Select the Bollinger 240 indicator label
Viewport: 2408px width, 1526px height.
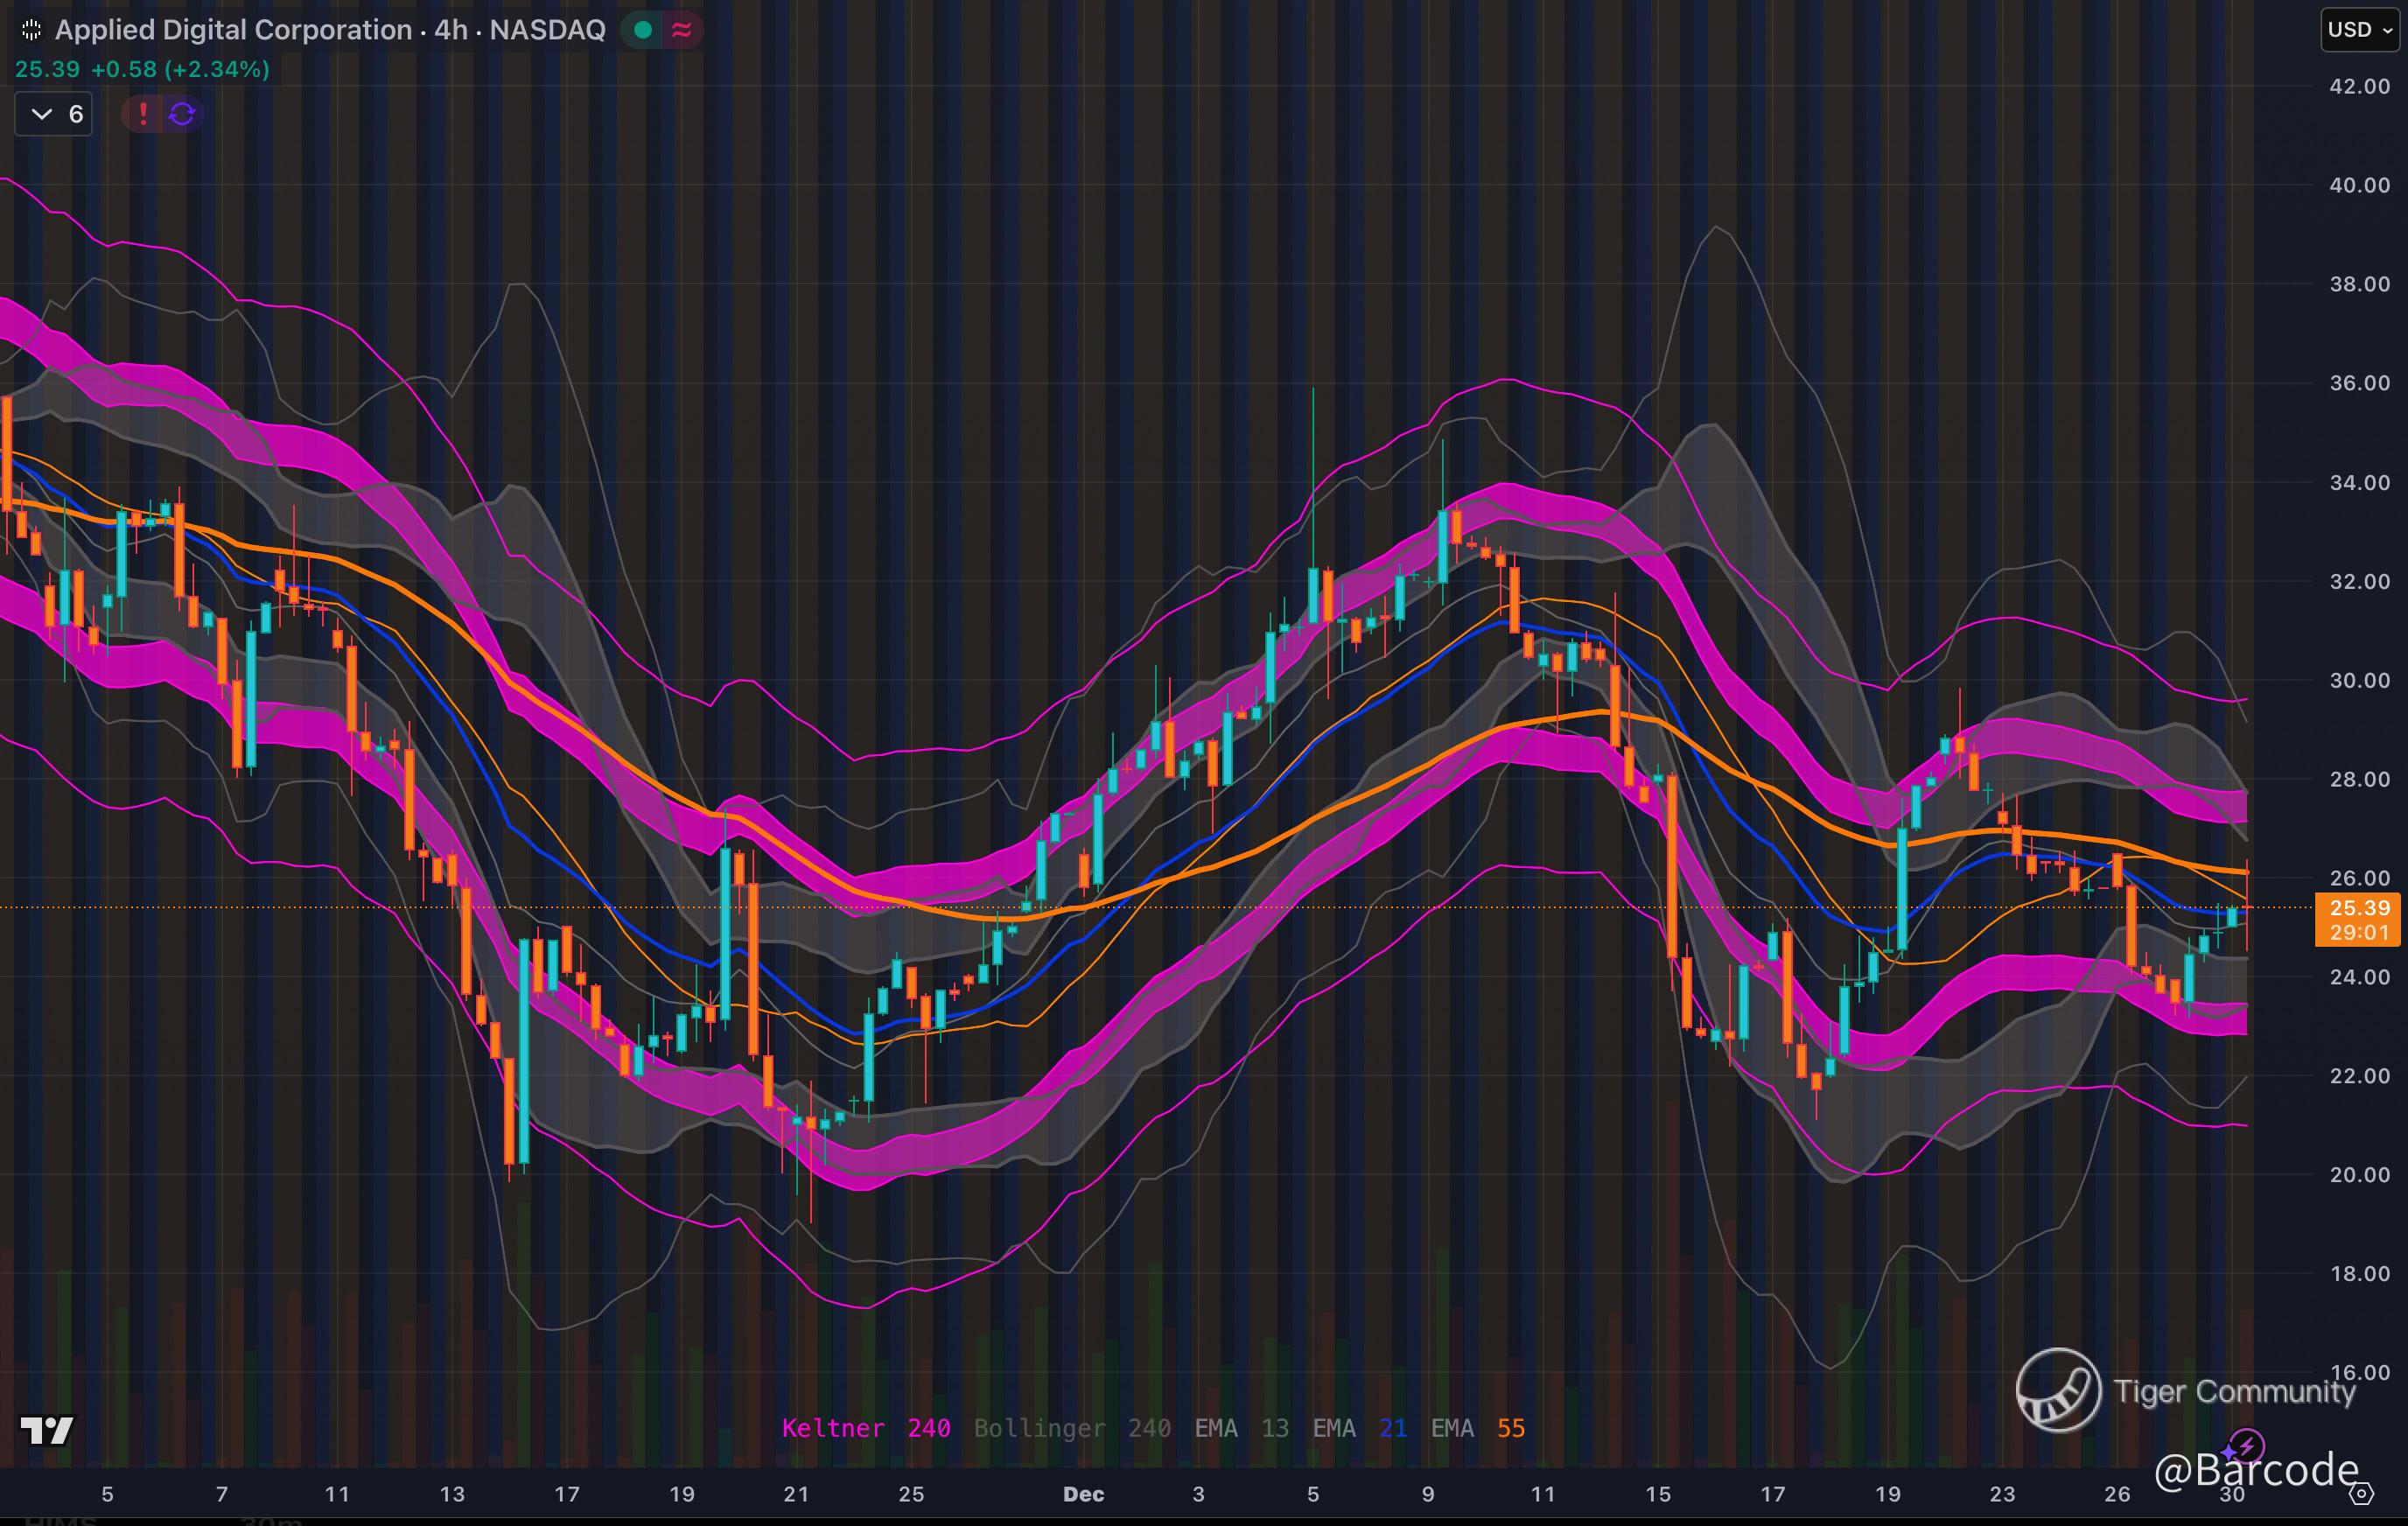tap(1071, 1428)
